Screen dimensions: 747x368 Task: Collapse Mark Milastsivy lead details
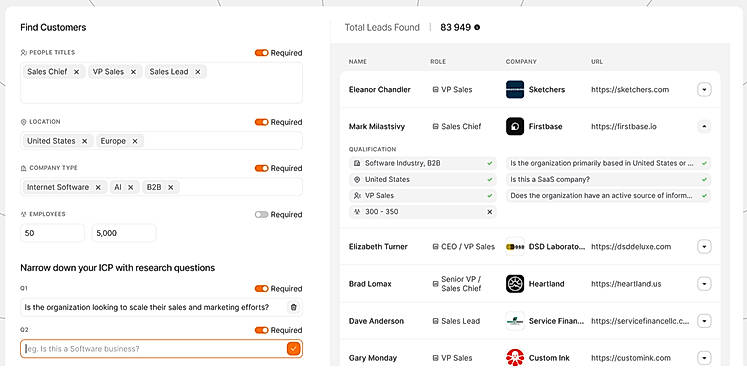pyautogui.click(x=704, y=126)
